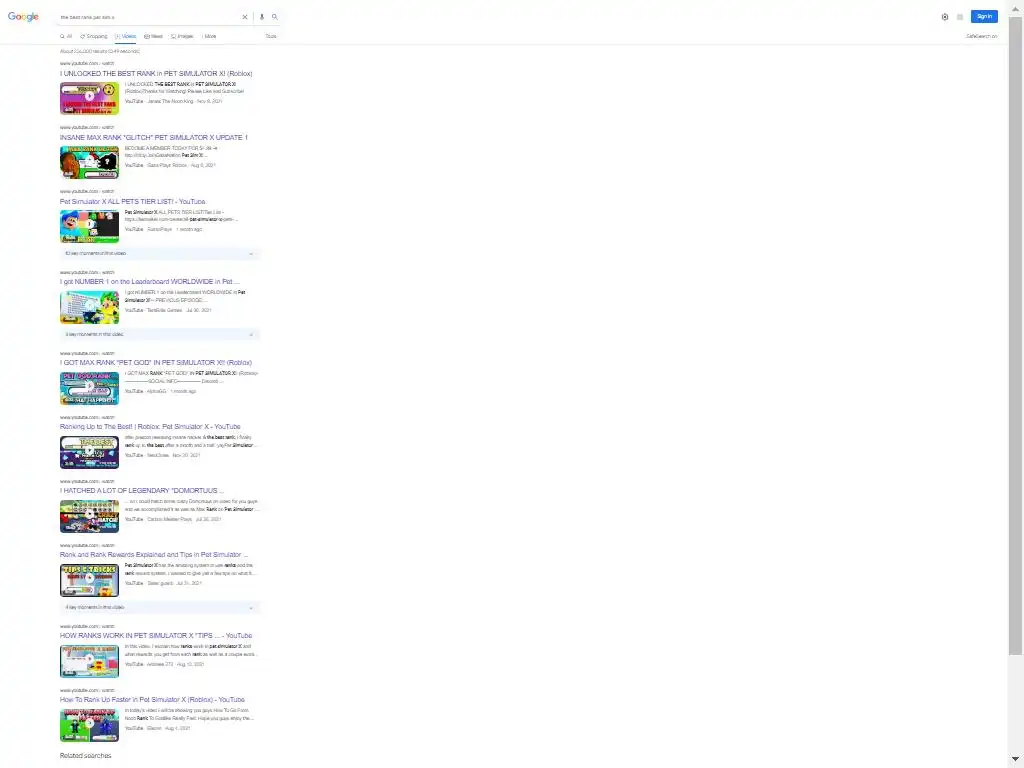Image resolution: width=1024 pixels, height=768 pixels.
Task: Open 'I got NUMBER 1 on the Leaderboard' result
Action: (150, 281)
